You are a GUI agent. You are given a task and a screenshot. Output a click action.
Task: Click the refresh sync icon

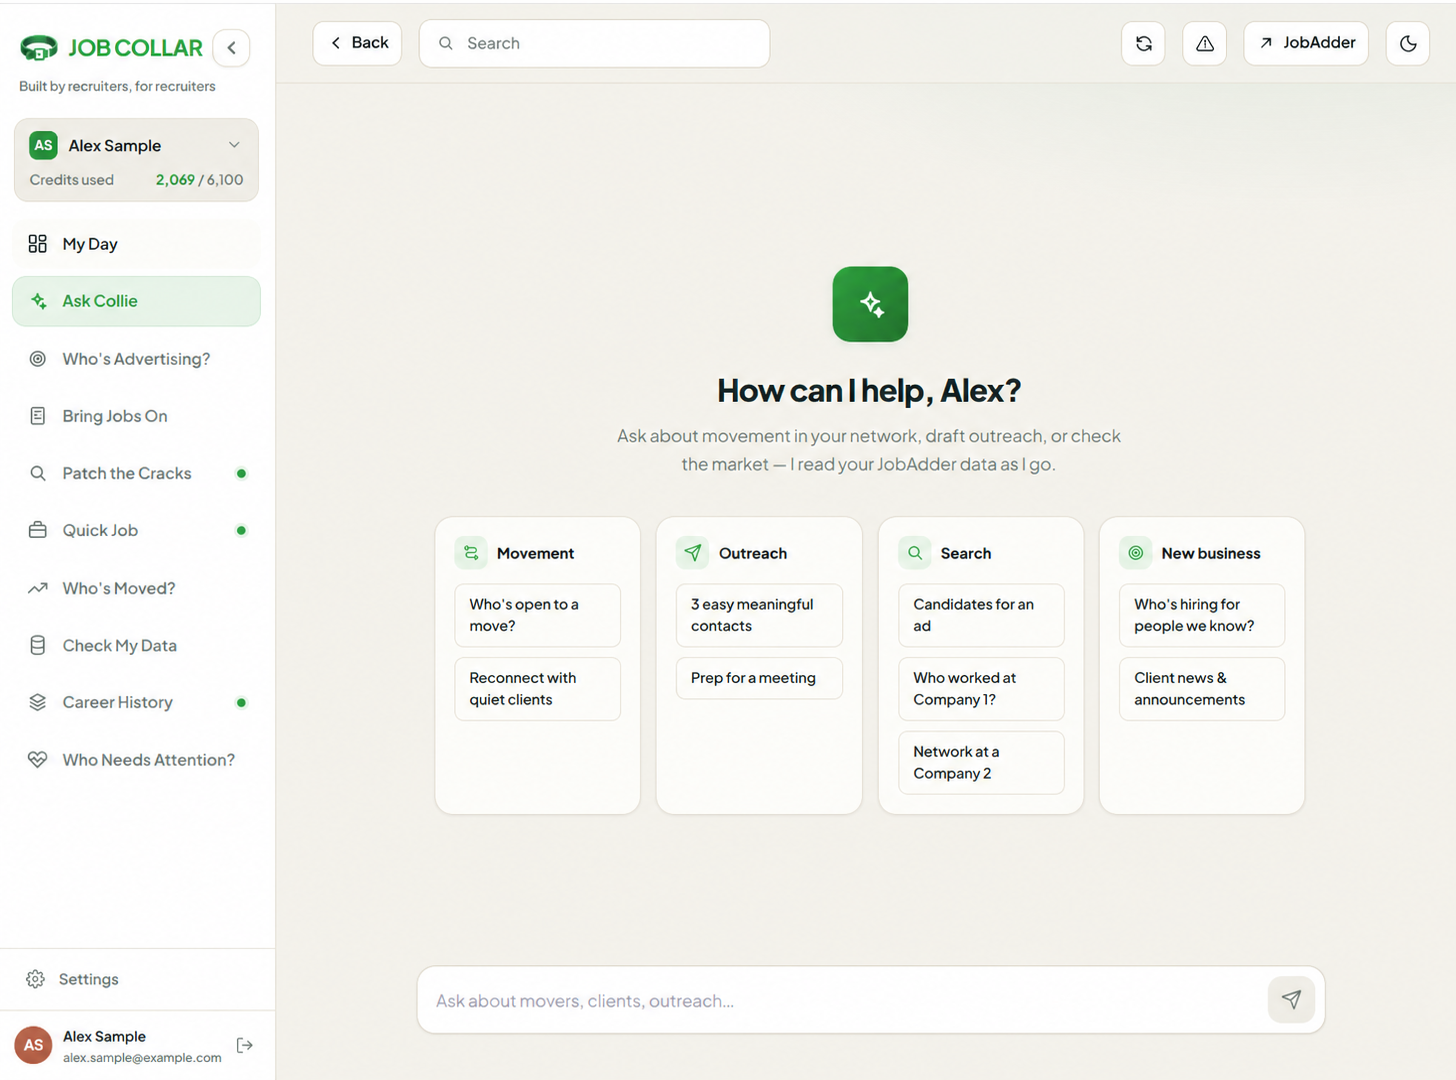1143,44
